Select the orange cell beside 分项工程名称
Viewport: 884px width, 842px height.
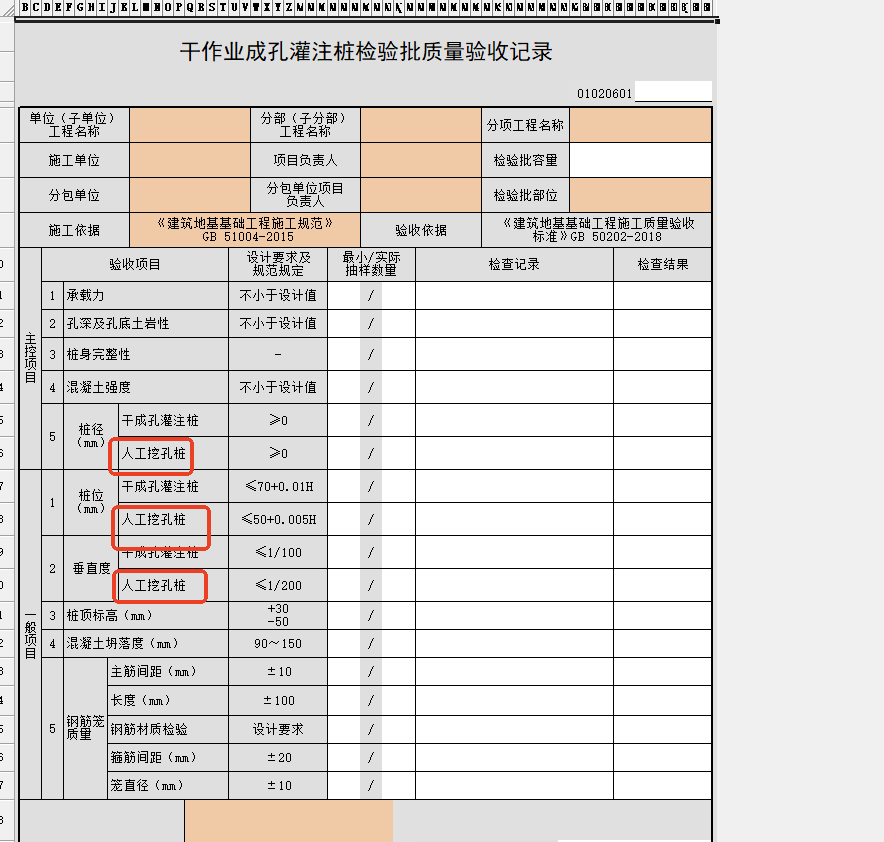coord(640,125)
